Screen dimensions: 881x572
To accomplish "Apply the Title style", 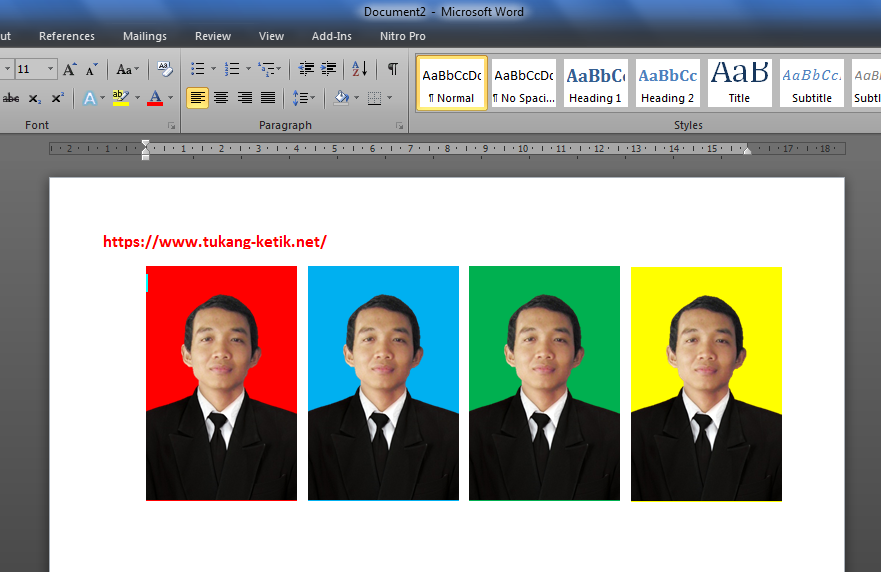I will [x=739, y=83].
